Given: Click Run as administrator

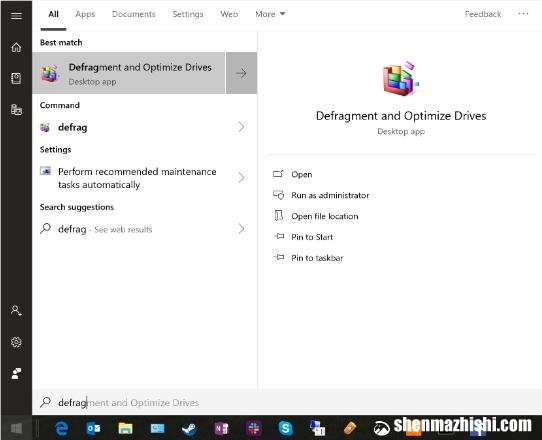Looking at the screenshot, I should (330, 195).
